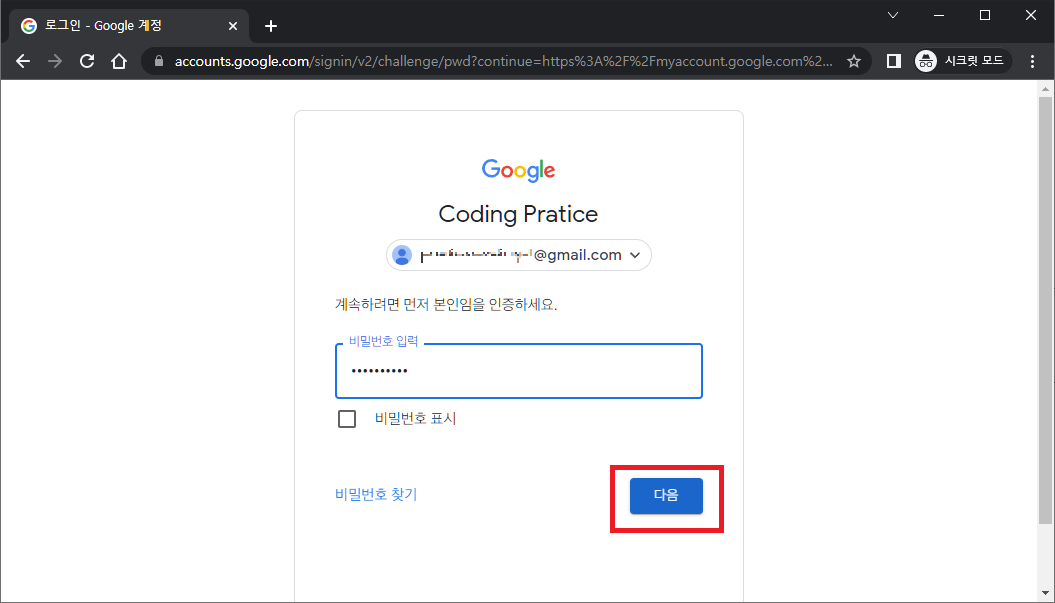Close the 로그인 - Google 계정 tab
1055x603 pixels.
[233, 26]
